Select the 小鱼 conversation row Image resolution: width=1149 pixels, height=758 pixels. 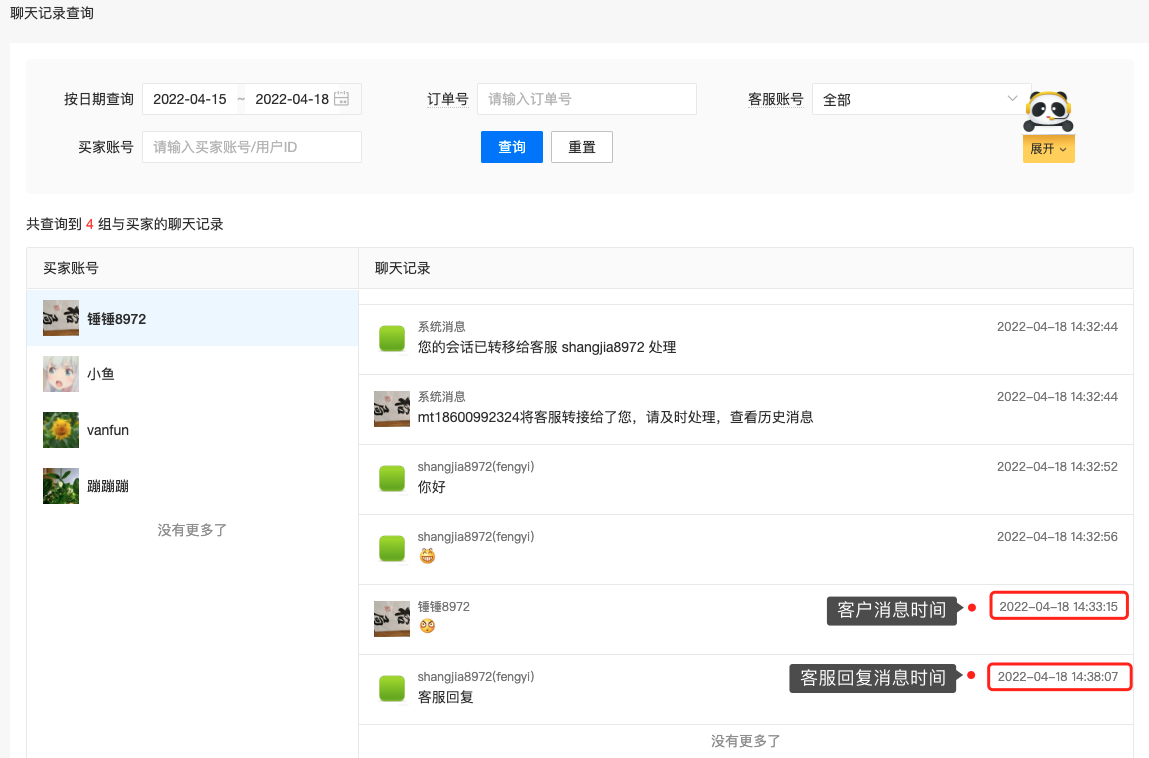point(192,374)
